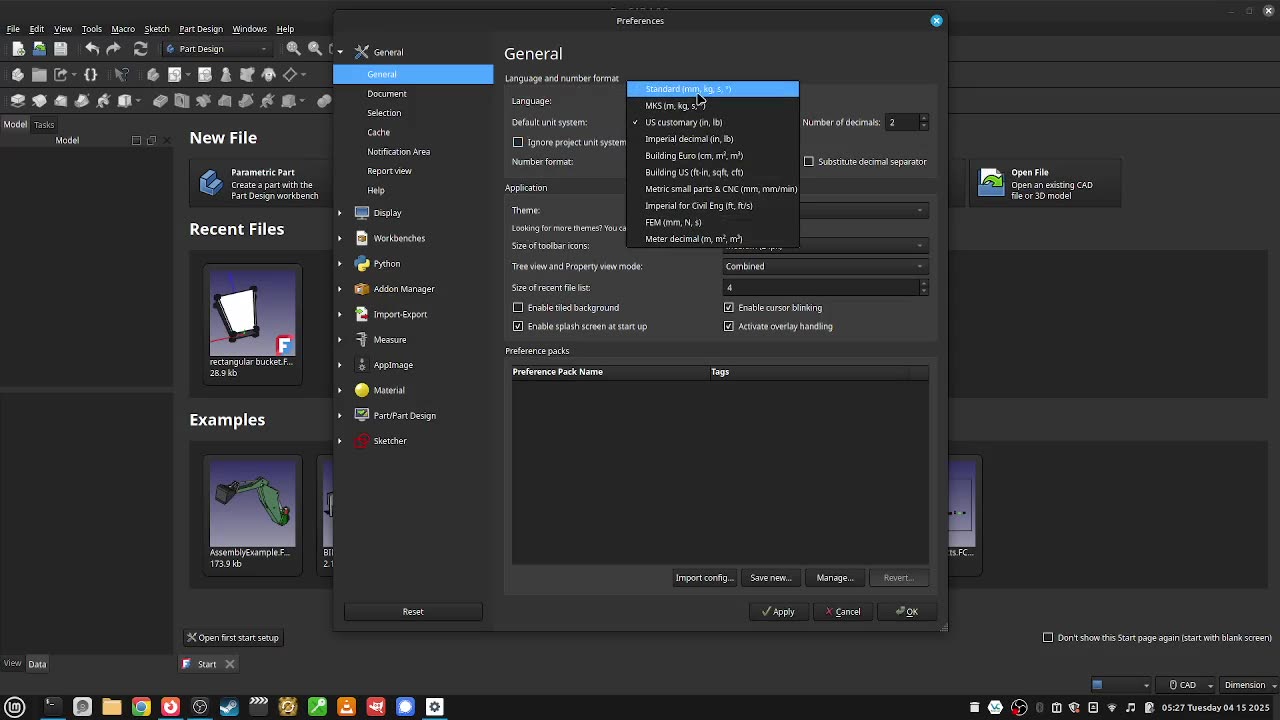Click the Fit Selection magnifier icon
The width and height of the screenshot is (1280, 720).
tap(315, 48)
